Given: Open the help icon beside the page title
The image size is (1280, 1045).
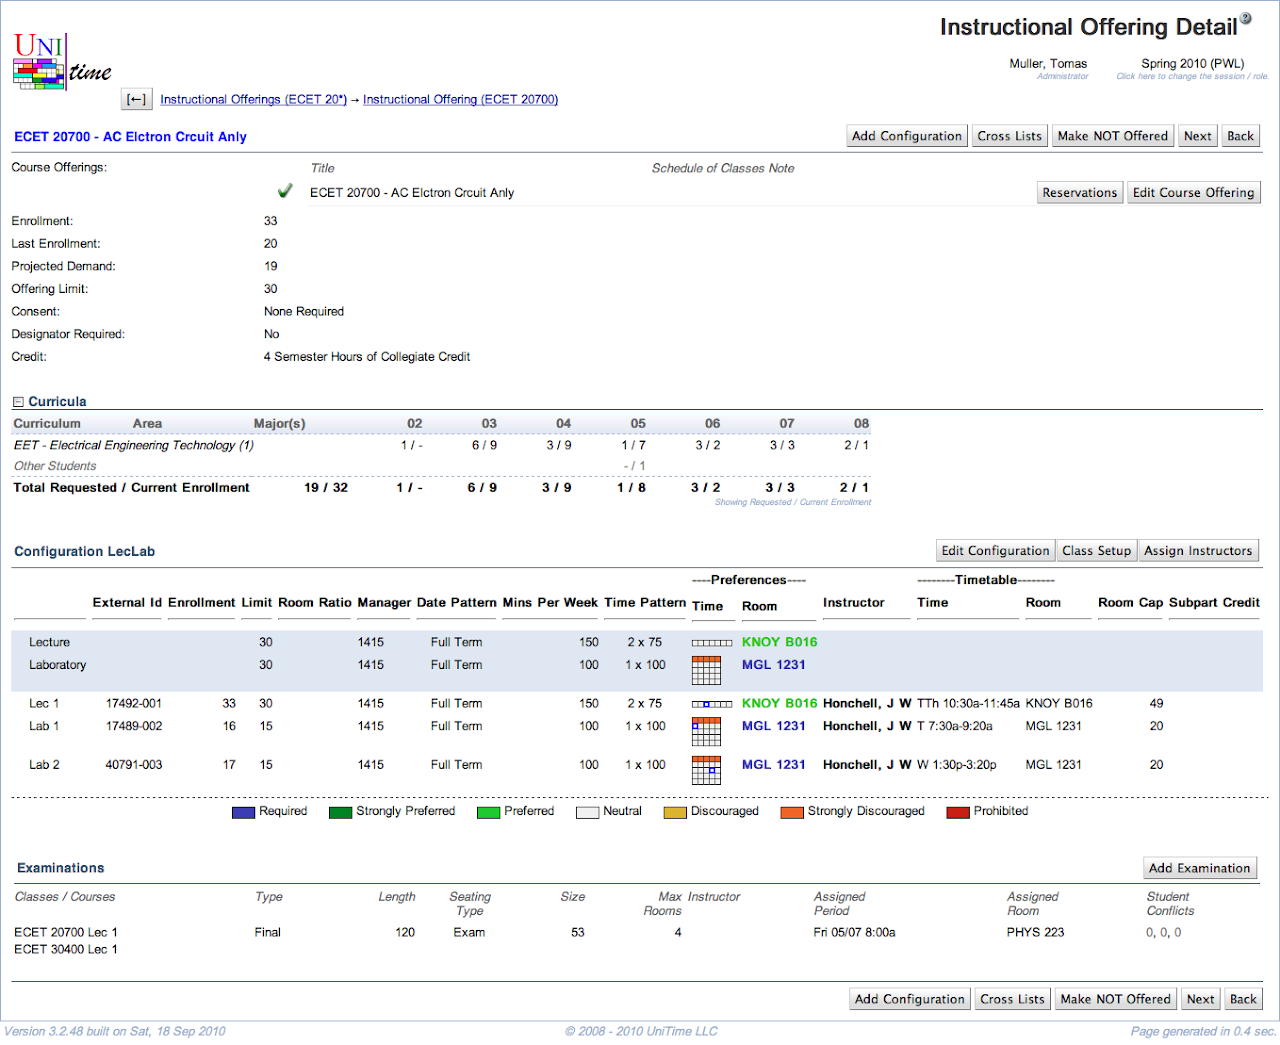Looking at the screenshot, I should tap(1246, 17).
